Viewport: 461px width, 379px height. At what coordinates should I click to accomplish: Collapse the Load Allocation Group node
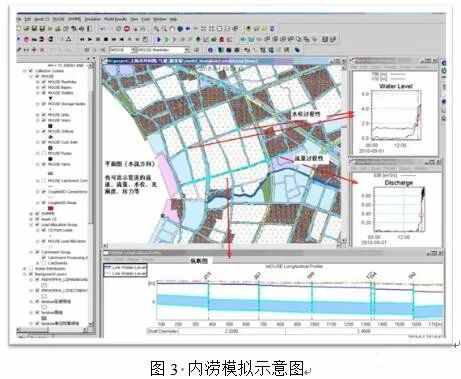click(31, 225)
